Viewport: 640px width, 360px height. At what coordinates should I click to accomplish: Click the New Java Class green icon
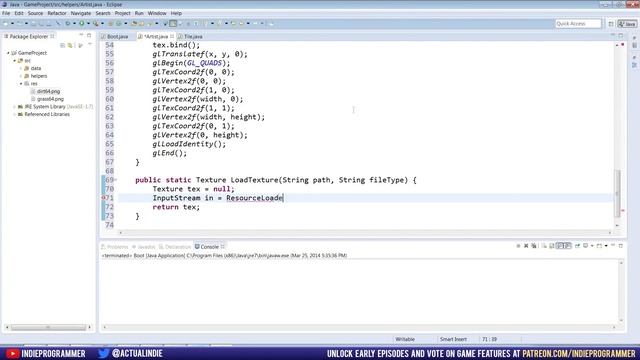(x=118, y=24)
